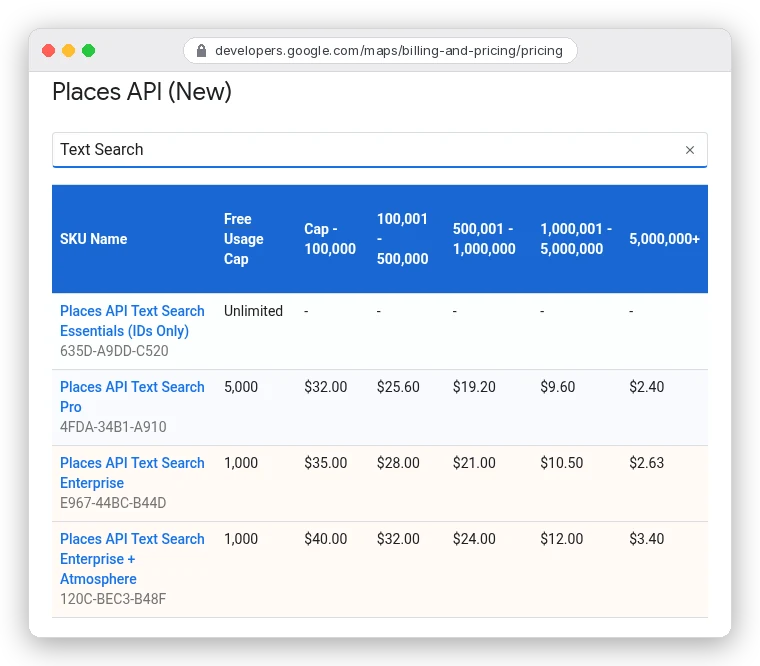The image size is (760, 666).
Task: Click the $28.00 price cell
Action: click(398, 463)
